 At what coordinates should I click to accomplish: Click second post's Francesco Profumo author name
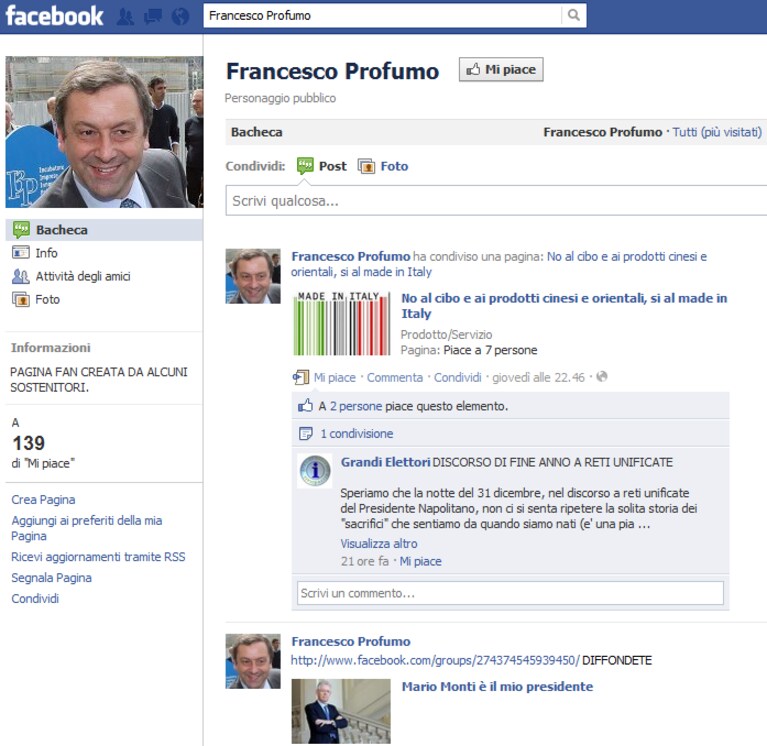[x=351, y=641]
